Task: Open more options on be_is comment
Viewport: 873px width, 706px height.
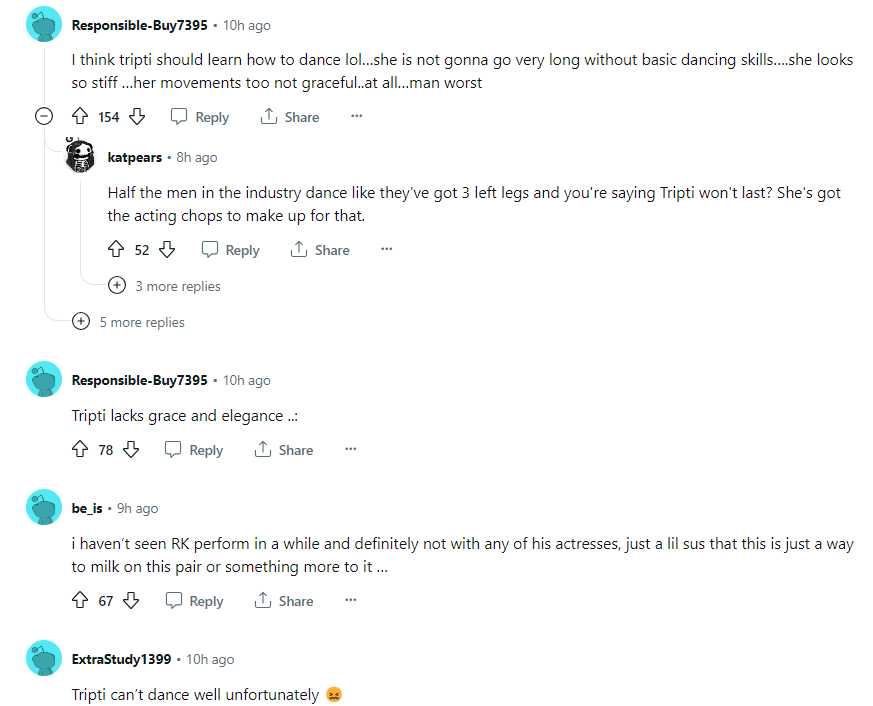Action: [x=350, y=601]
